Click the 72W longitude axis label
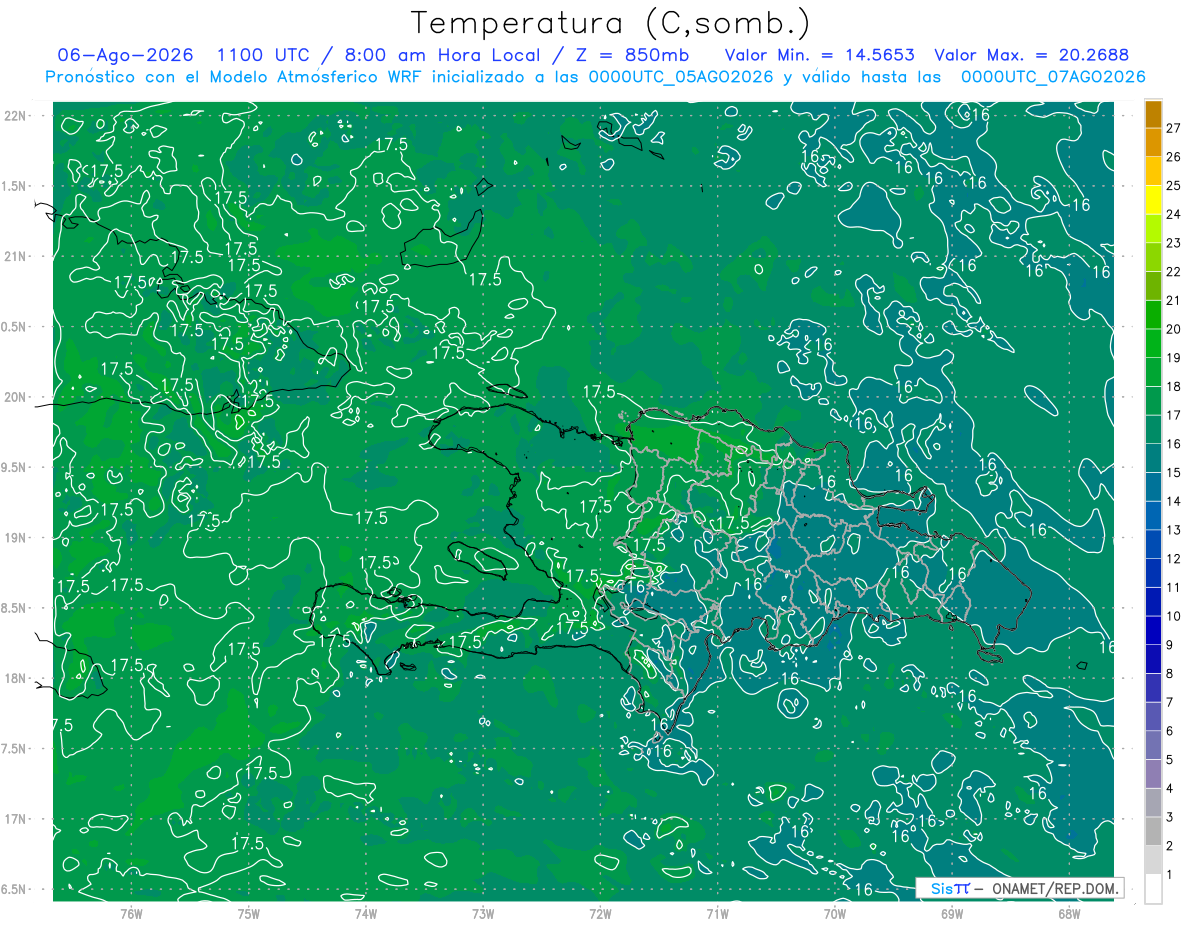1200x927 pixels. [600, 913]
